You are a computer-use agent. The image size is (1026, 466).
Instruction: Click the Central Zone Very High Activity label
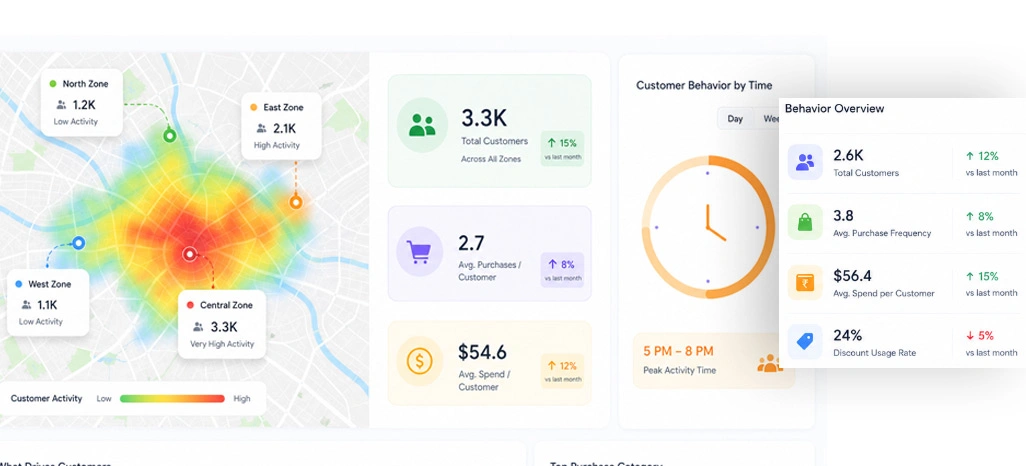click(x=222, y=344)
